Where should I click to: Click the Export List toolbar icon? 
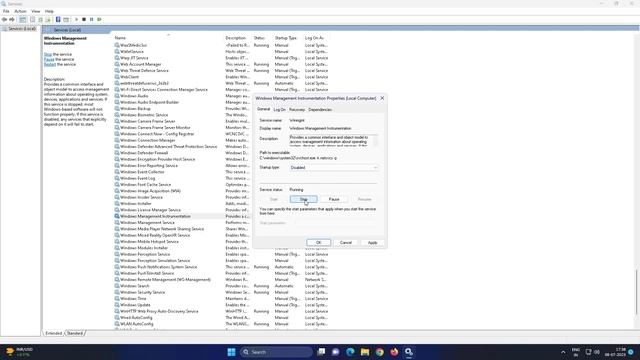pyautogui.click(x=48, y=20)
